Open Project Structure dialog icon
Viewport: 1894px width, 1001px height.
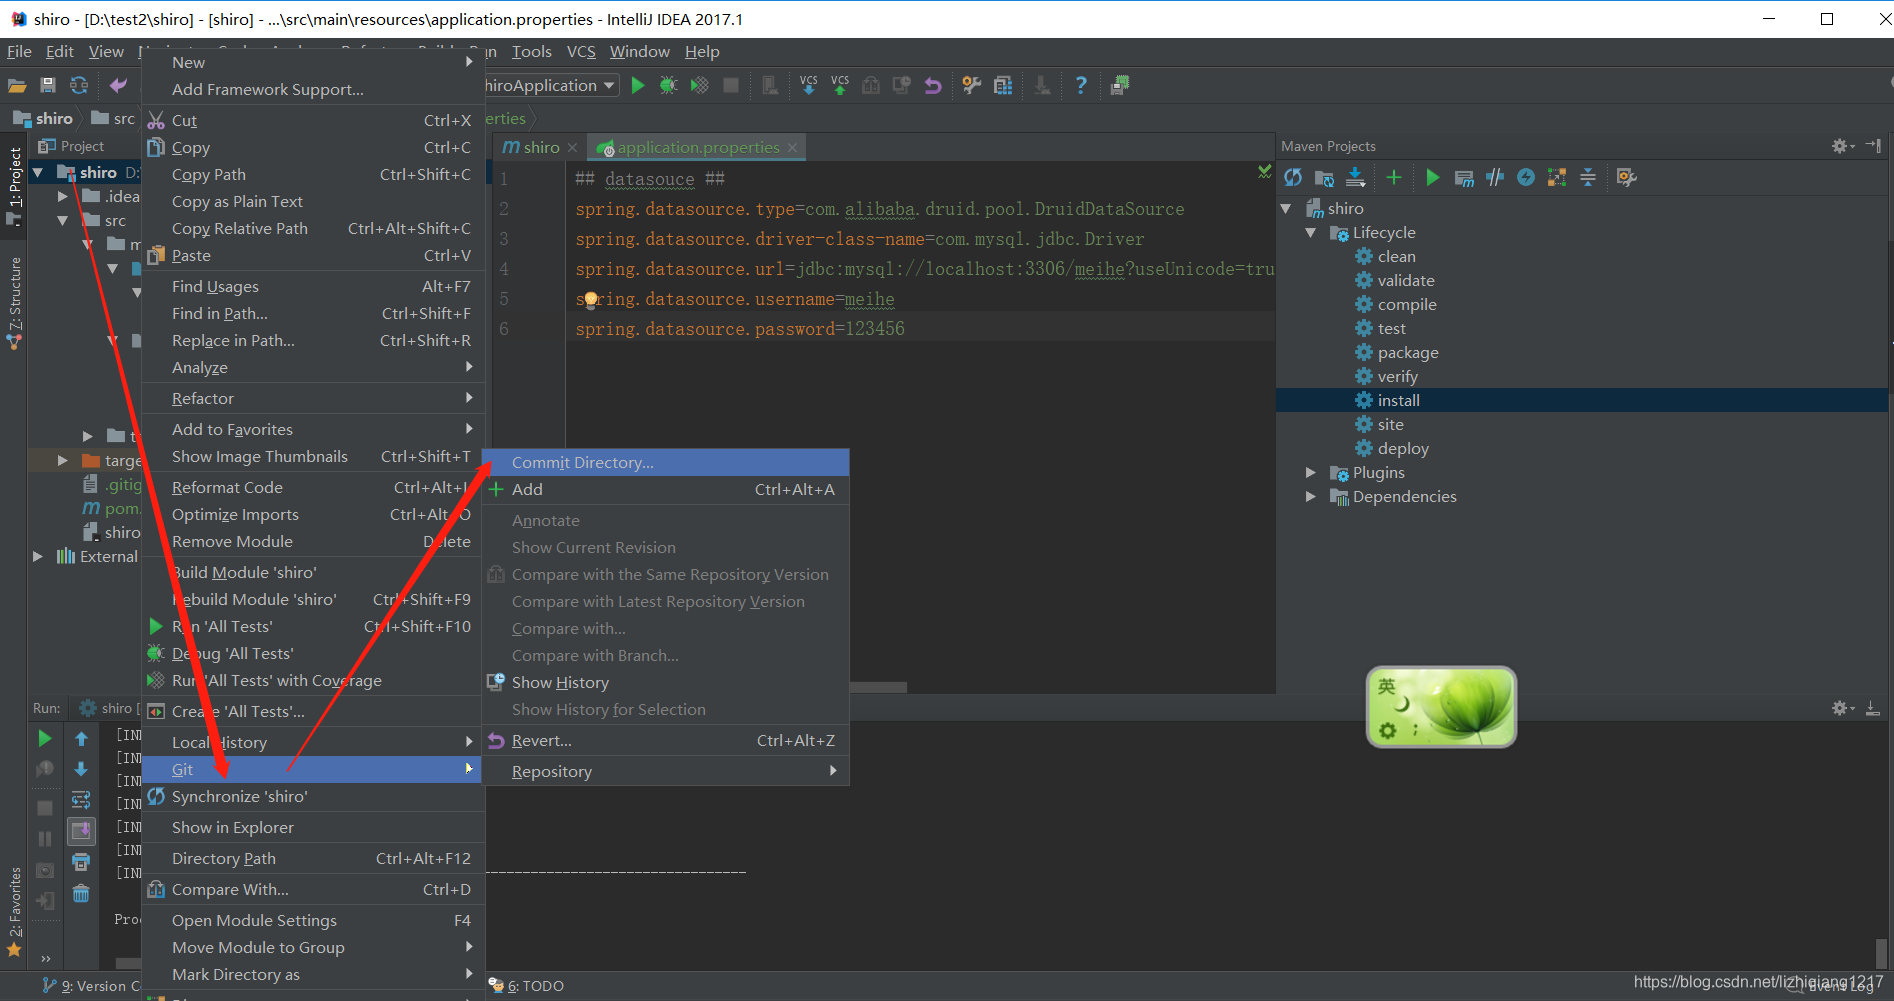pyautogui.click(x=1003, y=86)
